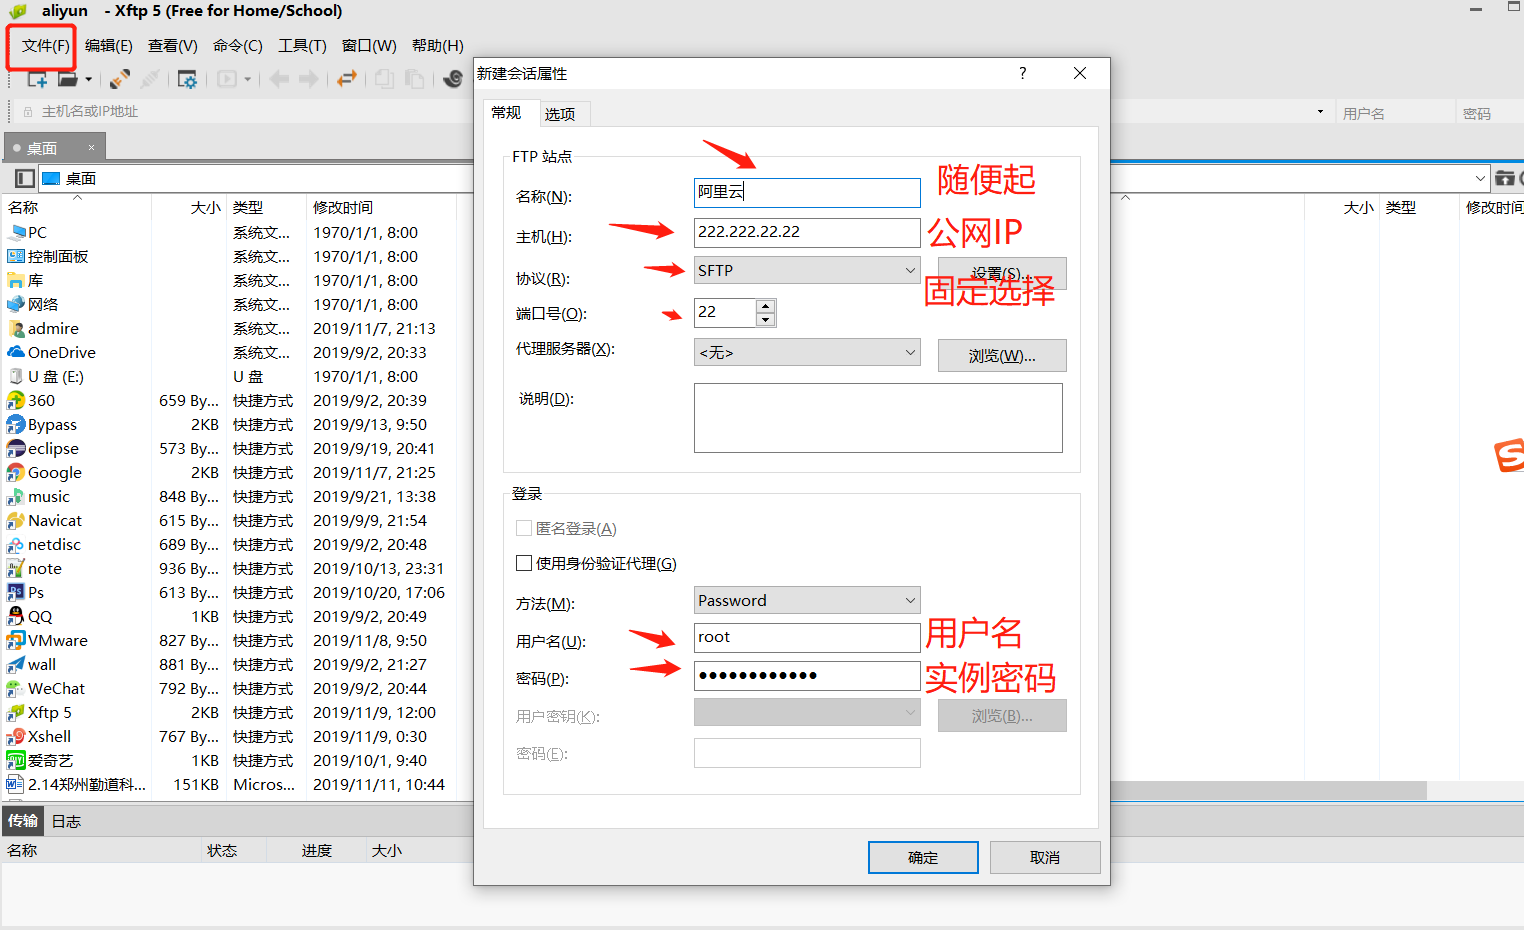Expand the remote pane path dropdown
The height and width of the screenshot is (930, 1524).
(1480, 178)
